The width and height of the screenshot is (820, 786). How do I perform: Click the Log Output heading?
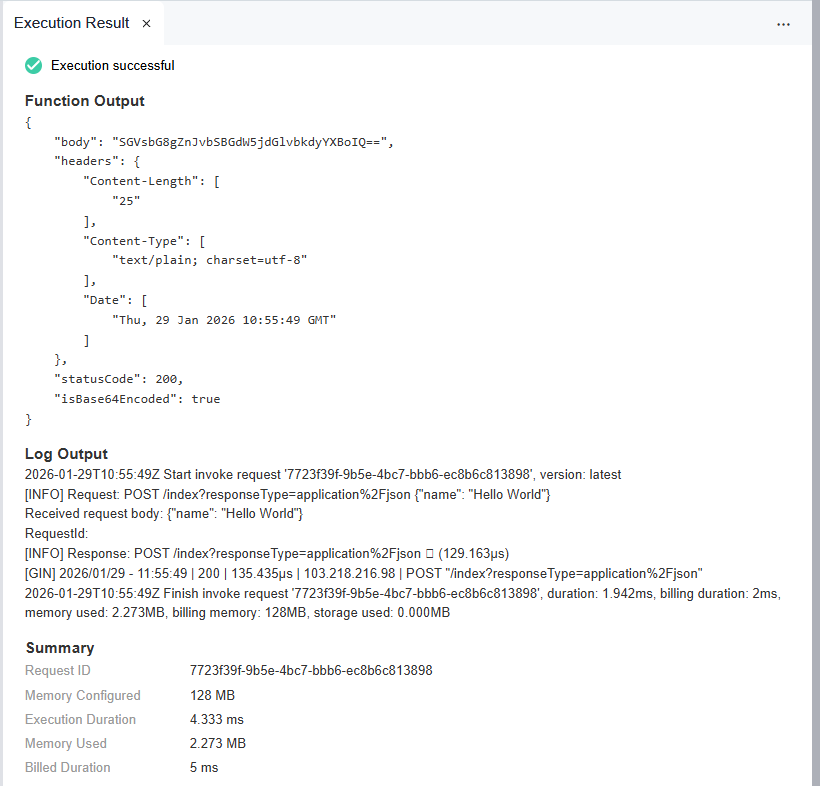66,454
